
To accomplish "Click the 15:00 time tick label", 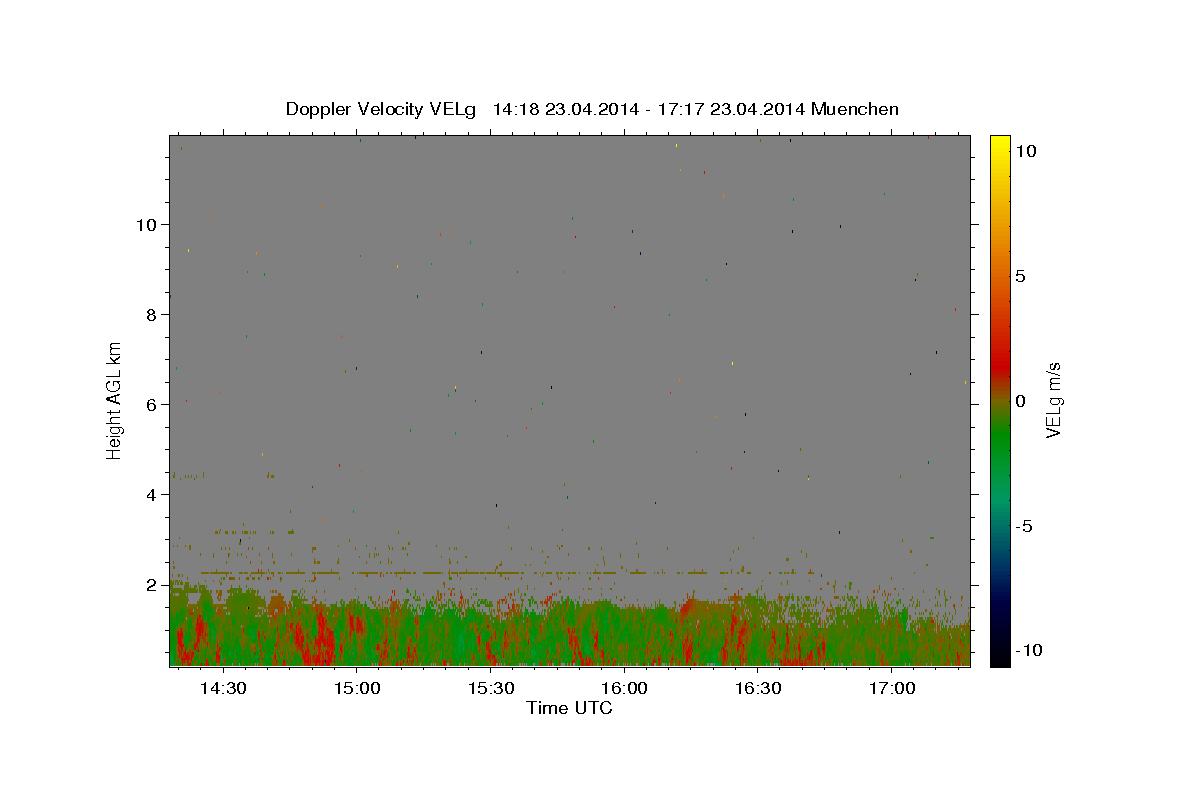I will [x=357, y=689].
